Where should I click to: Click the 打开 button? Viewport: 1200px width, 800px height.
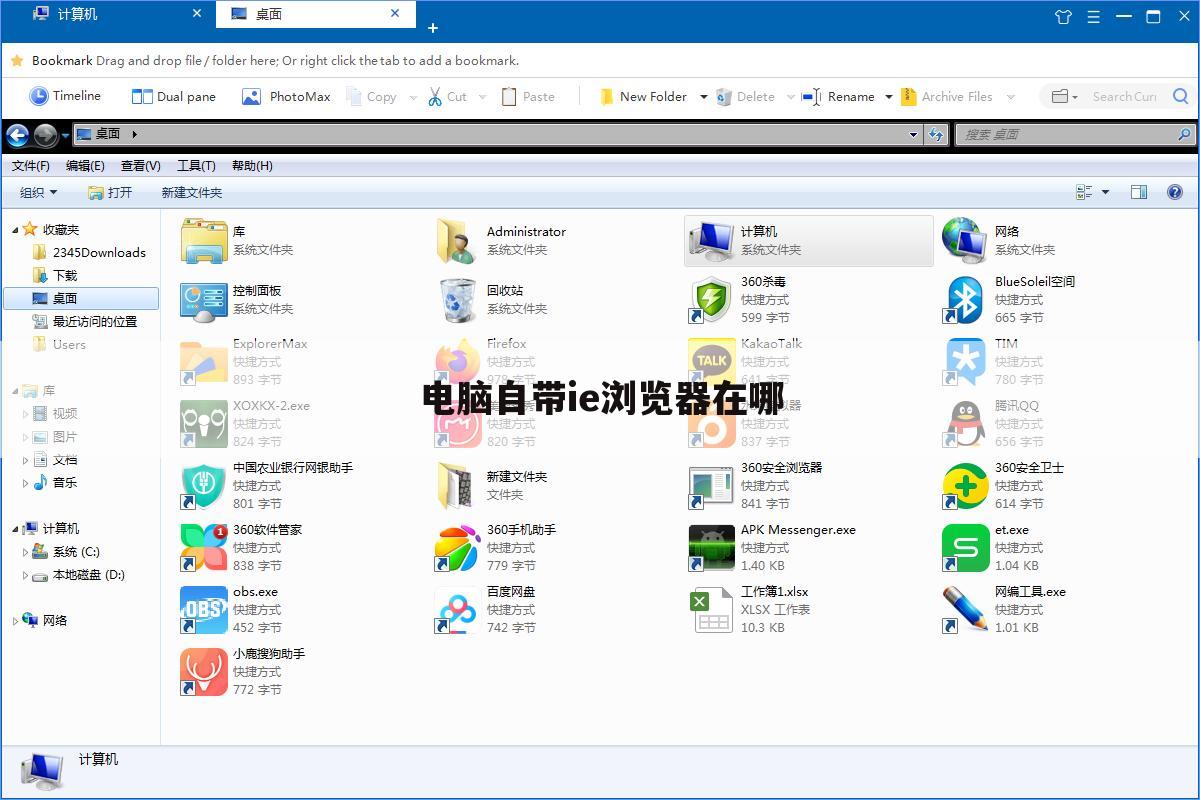click(110, 192)
